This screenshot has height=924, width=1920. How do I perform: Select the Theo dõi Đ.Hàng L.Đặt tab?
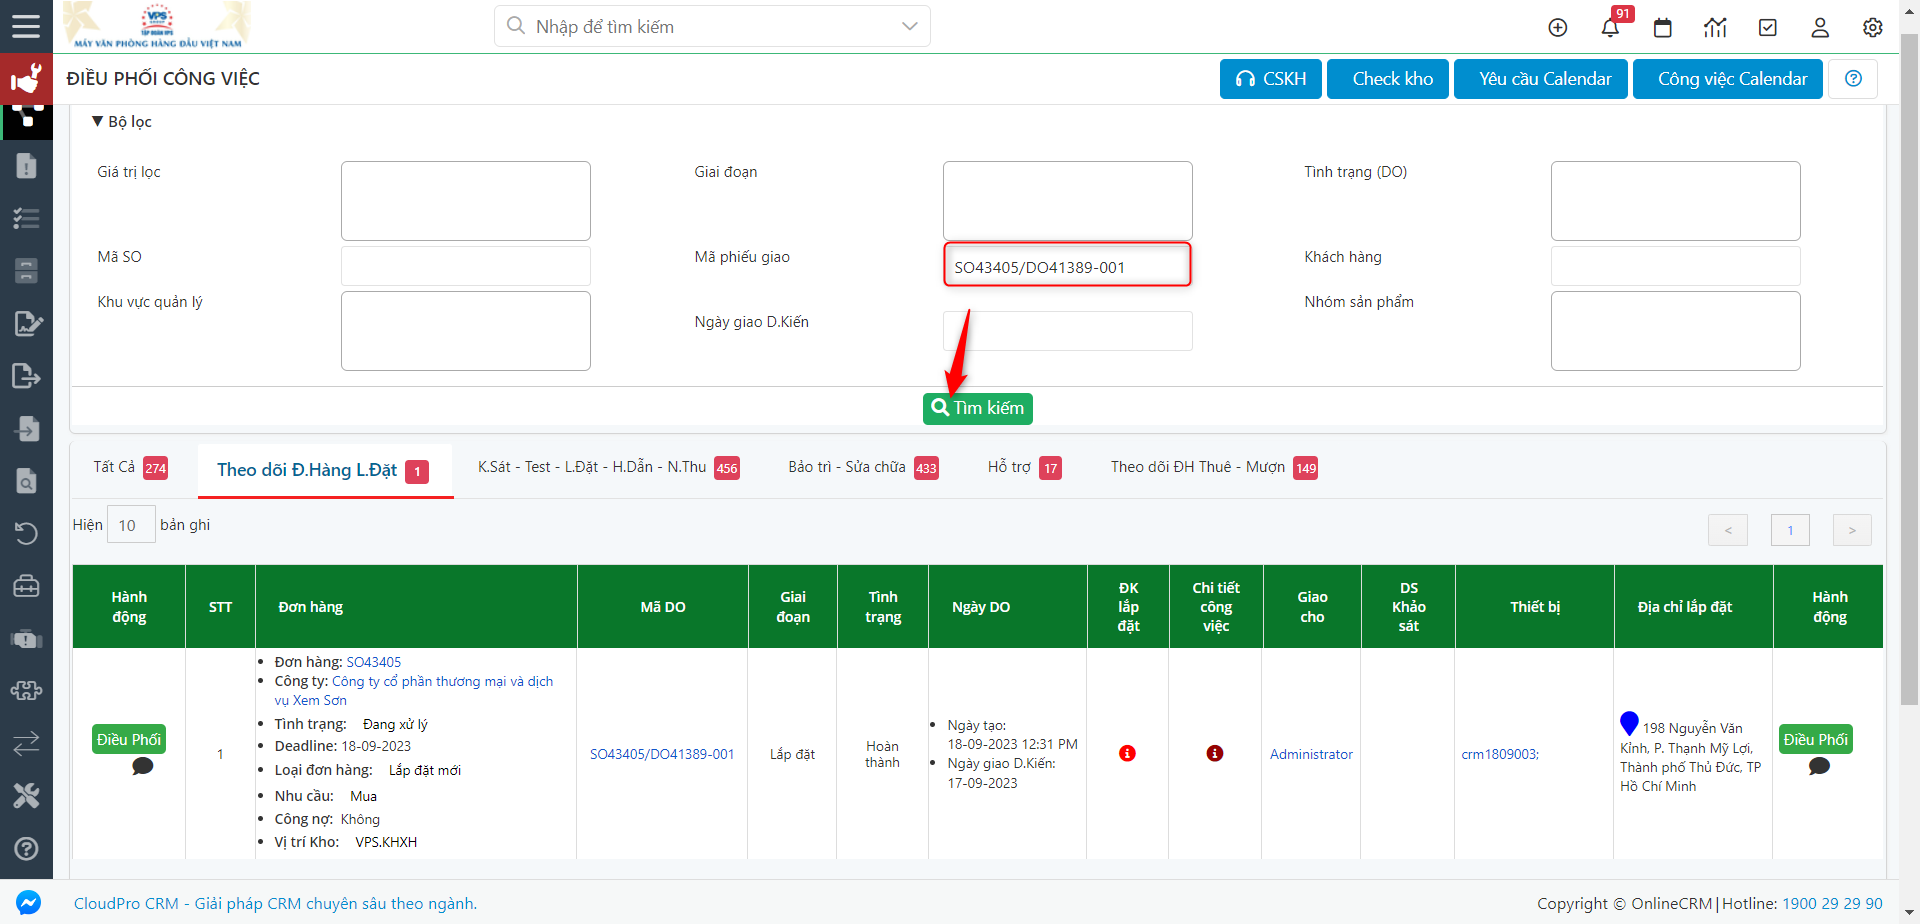(325, 470)
